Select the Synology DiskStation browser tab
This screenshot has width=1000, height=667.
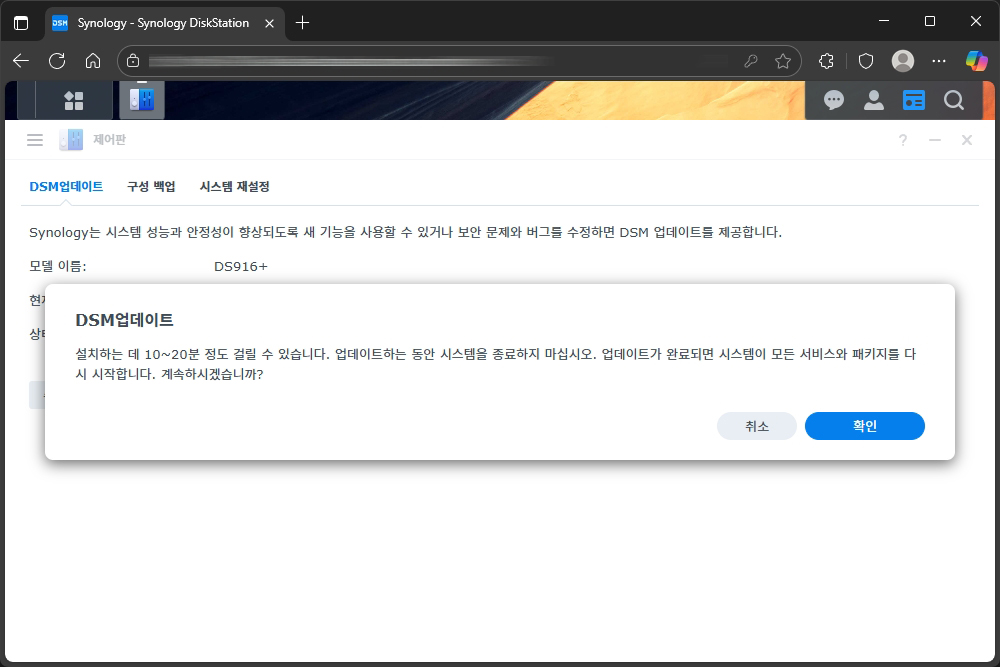[x=165, y=23]
